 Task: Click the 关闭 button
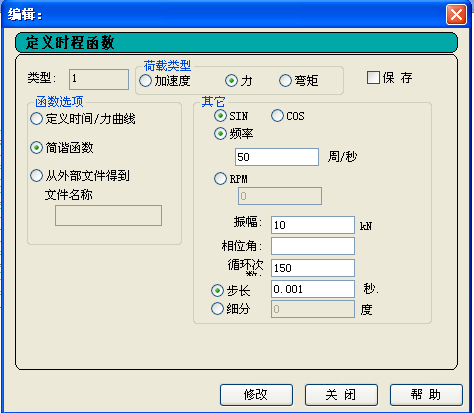pyautogui.click(x=341, y=395)
